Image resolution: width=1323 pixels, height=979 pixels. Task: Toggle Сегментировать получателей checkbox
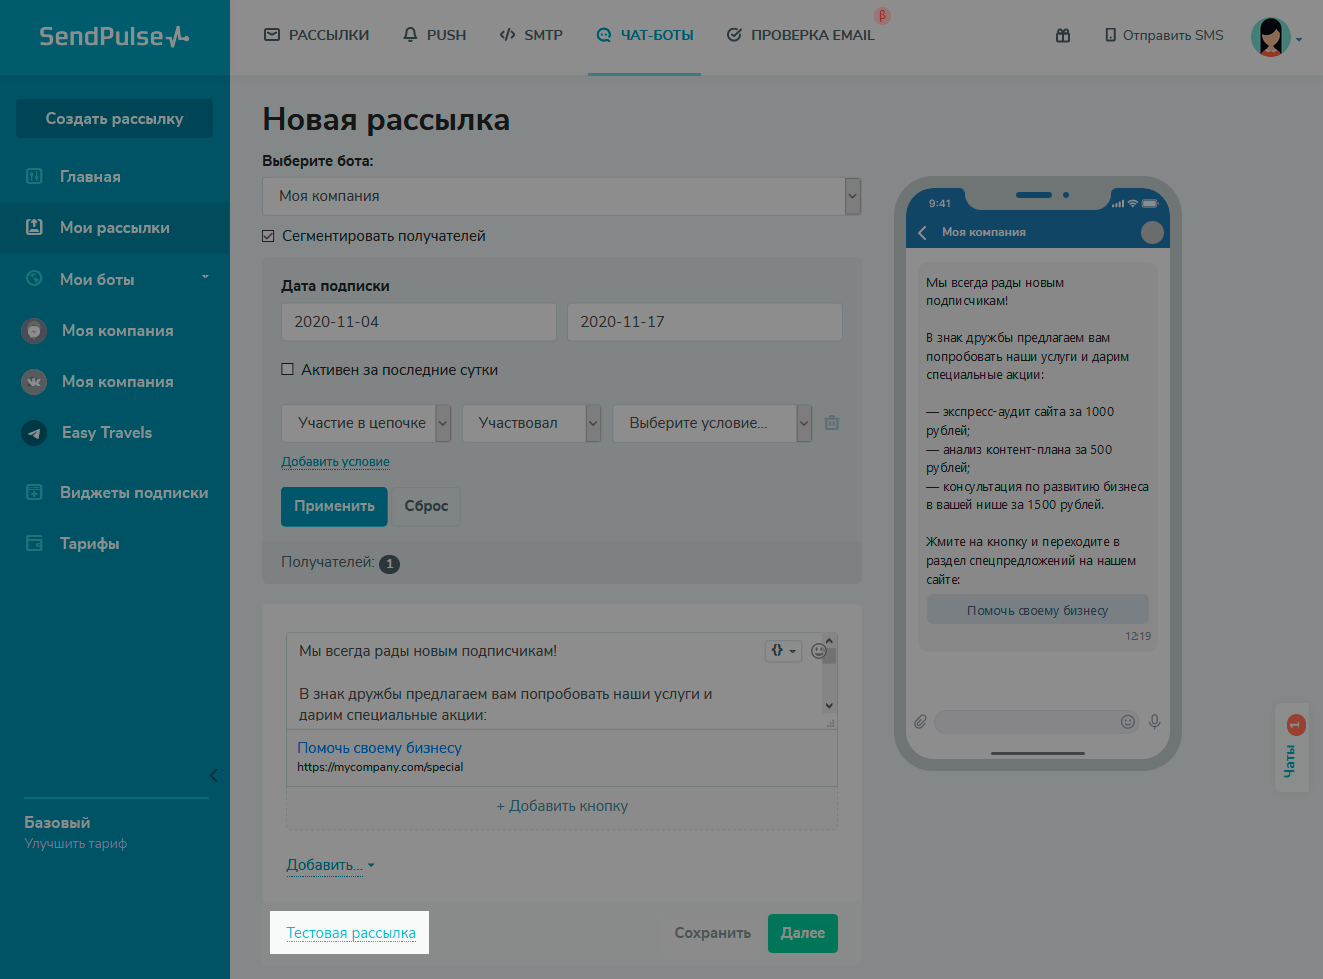[268, 236]
